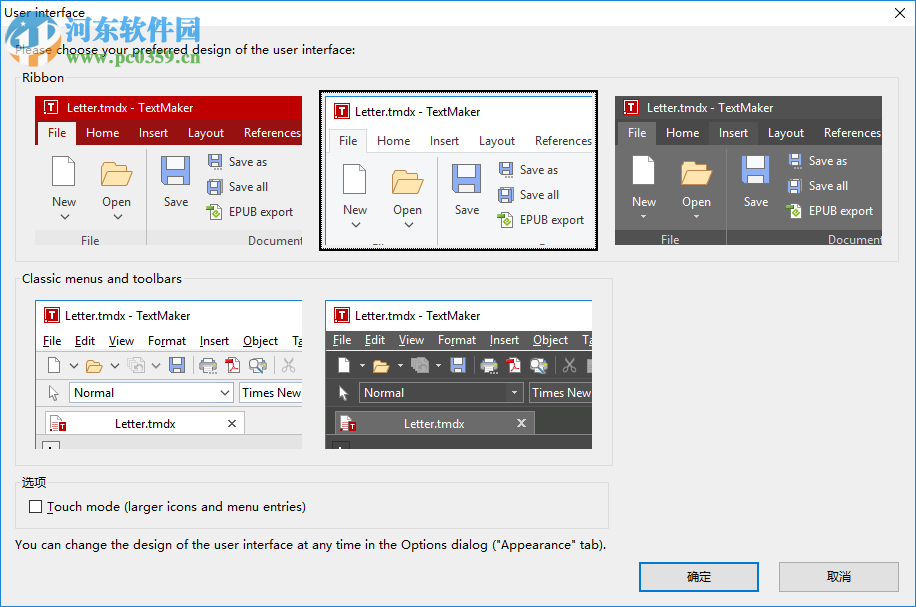Enable the Touch mode checkbox
Screen dimensions: 916x607
[35, 506]
